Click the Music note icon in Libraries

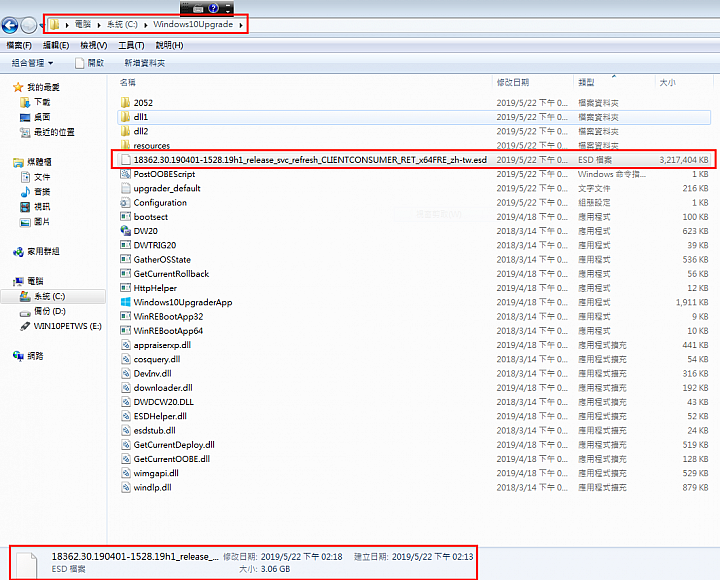25,191
